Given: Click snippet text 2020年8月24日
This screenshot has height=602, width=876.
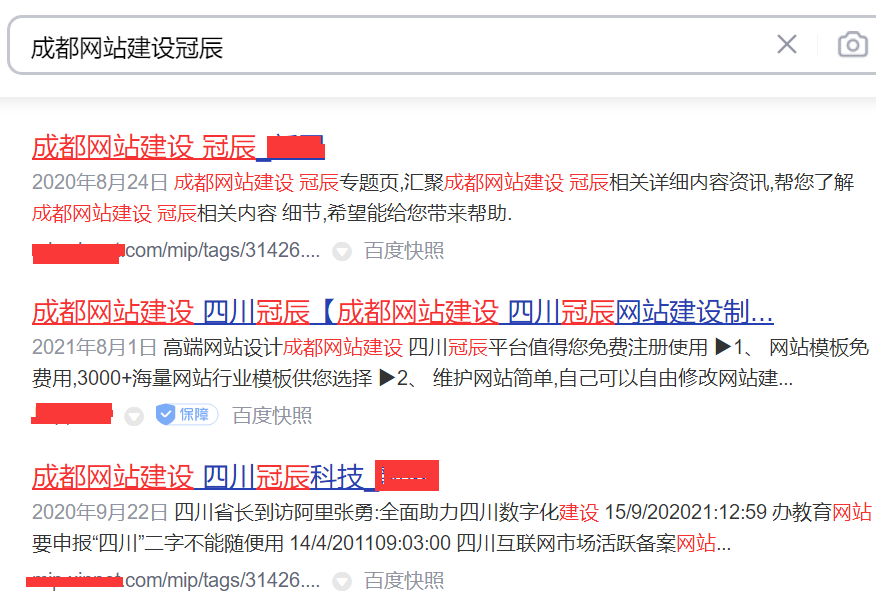Looking at the screenshot, I should pyautogui.click(x=100, y=182).
